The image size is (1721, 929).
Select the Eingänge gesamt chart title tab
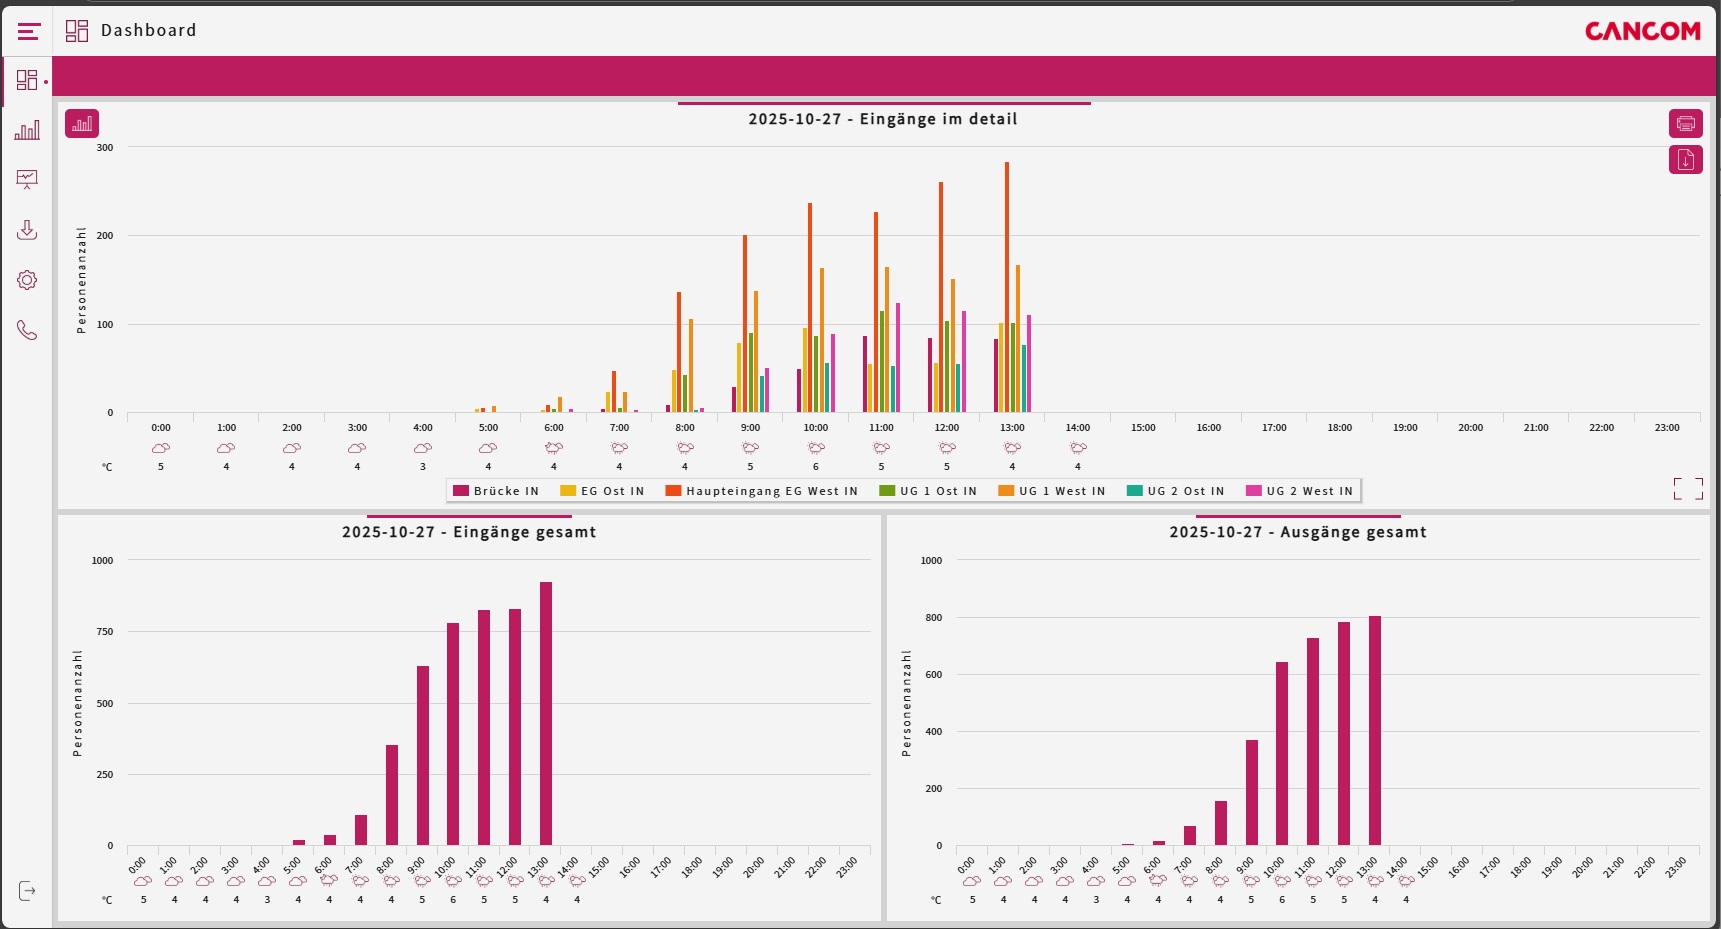point(469,532)
